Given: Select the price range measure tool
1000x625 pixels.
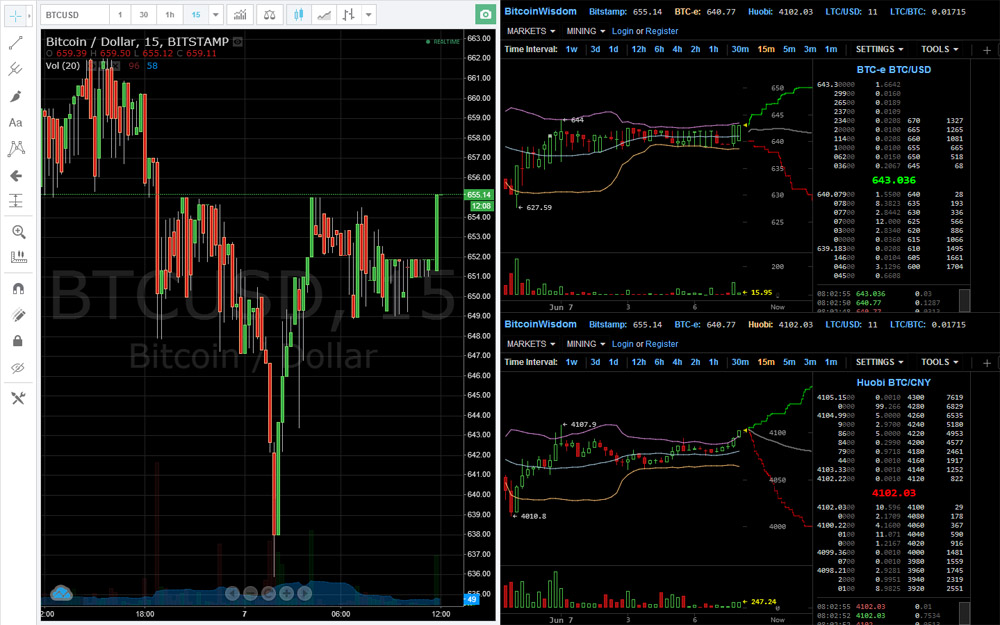Looking at the screenshot, I should click(16, 201).
